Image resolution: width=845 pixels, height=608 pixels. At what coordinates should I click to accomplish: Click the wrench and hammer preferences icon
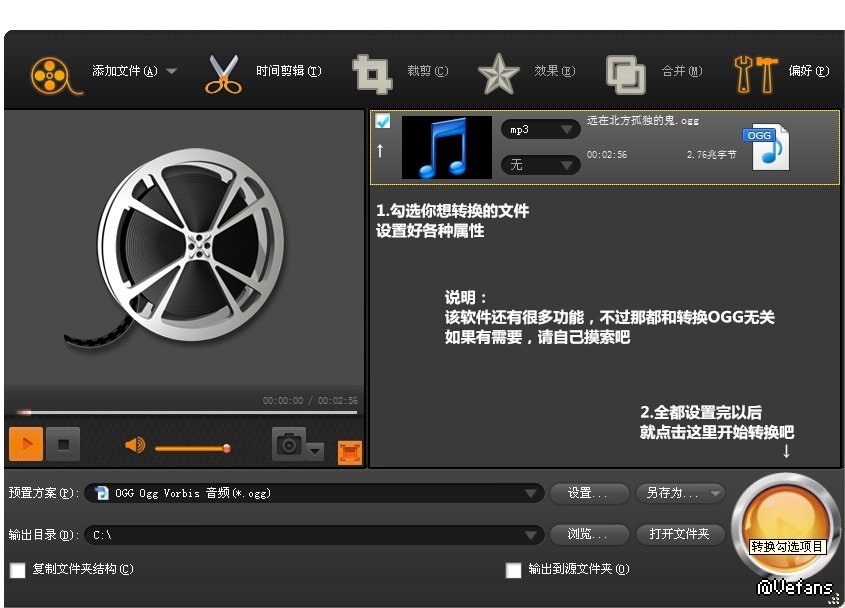[x=756, y=74]
